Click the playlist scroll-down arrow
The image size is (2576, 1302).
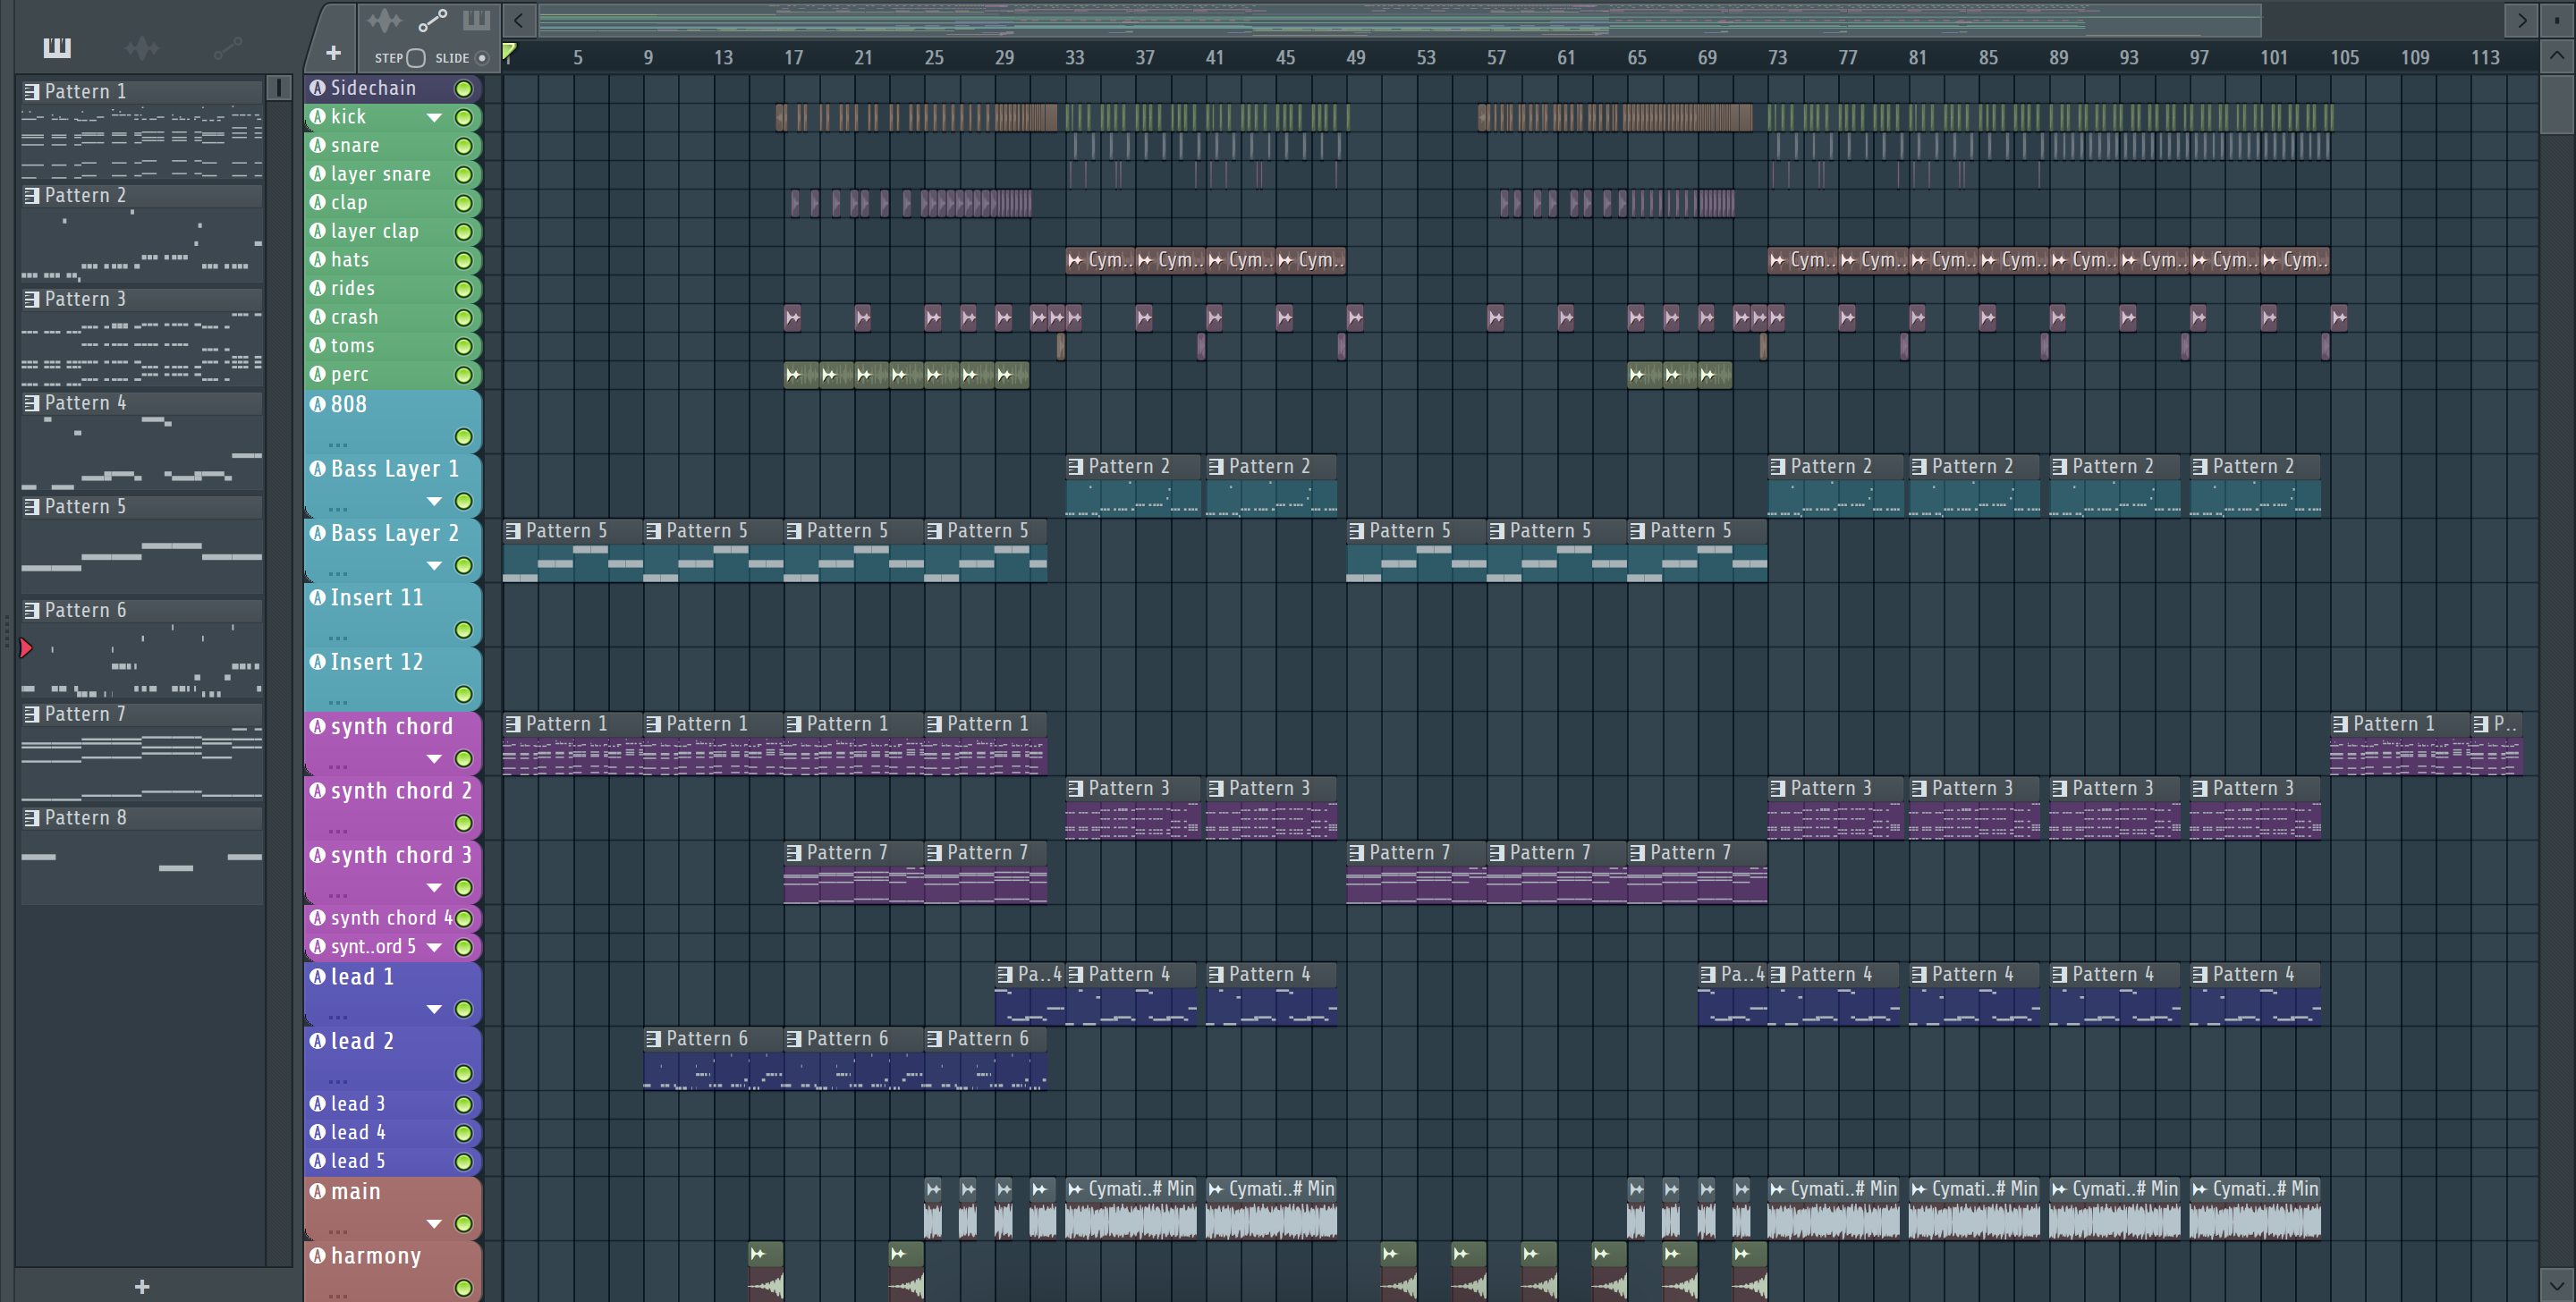point(2556,1284)
